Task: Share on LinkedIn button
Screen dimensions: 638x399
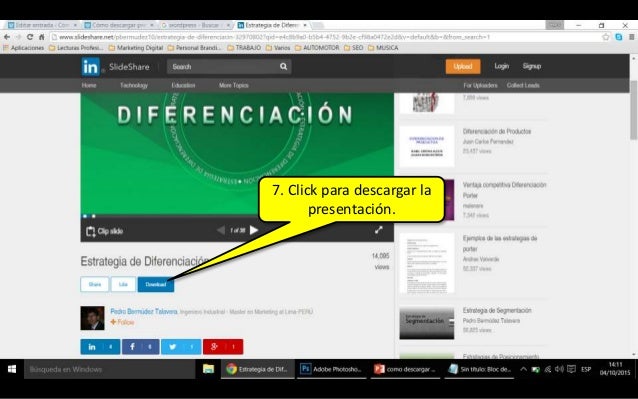Action: point(100,347)
